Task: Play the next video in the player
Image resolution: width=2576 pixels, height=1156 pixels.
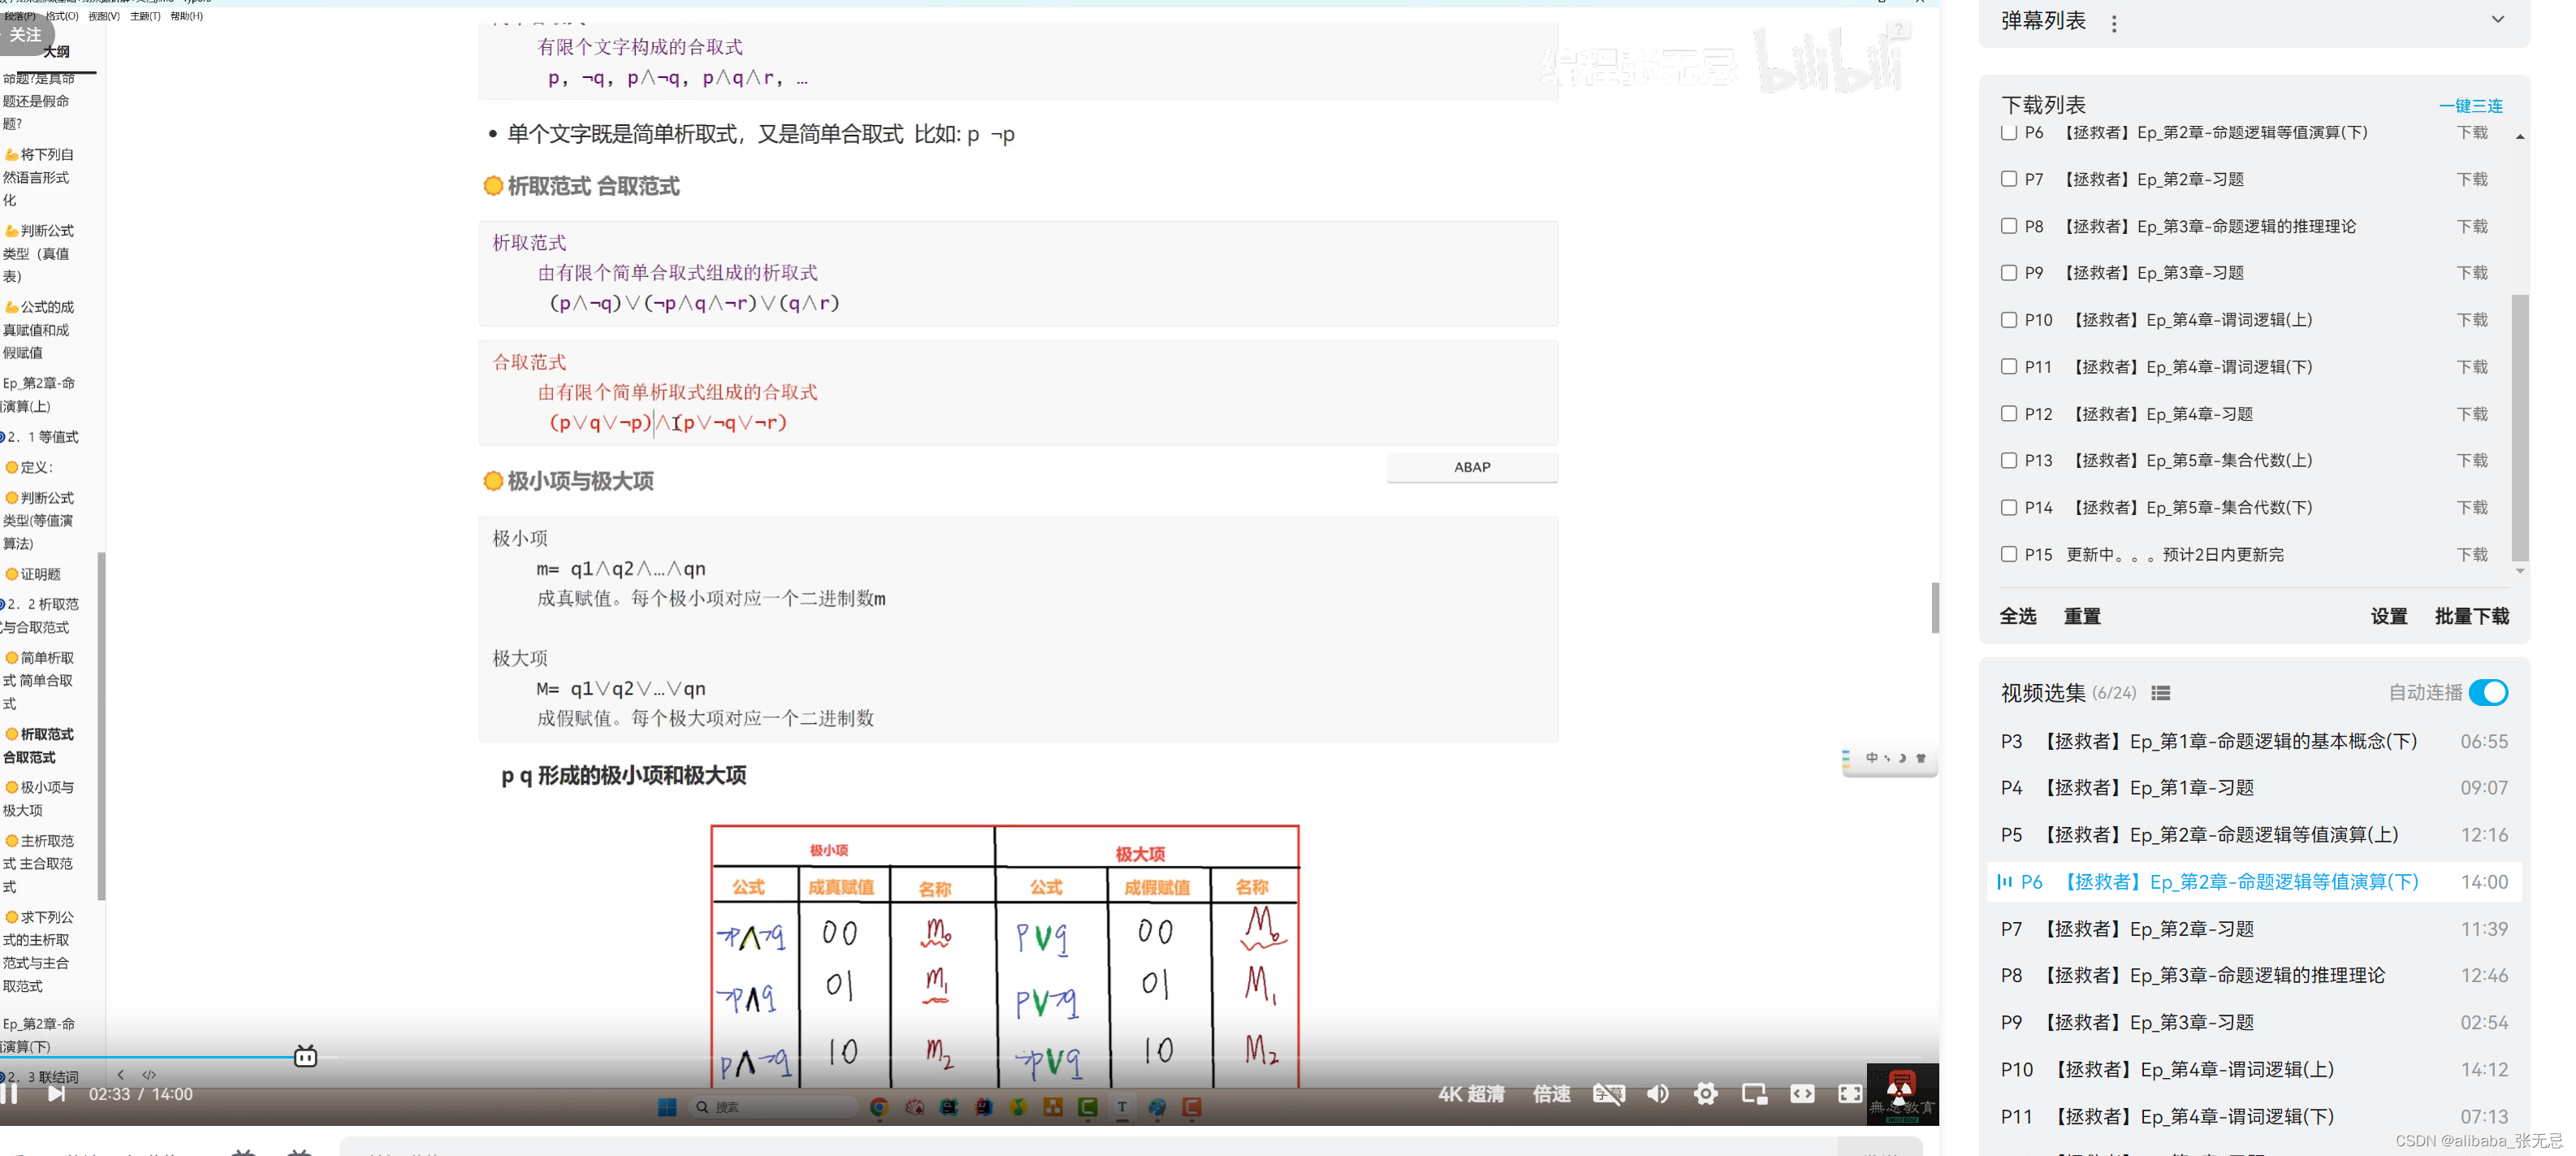Action: click(57, 1094)
